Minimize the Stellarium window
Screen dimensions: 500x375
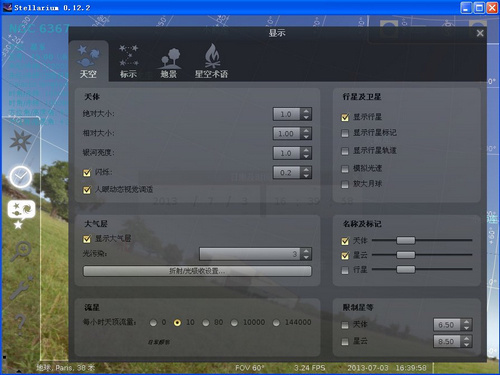tap(466, 8)
